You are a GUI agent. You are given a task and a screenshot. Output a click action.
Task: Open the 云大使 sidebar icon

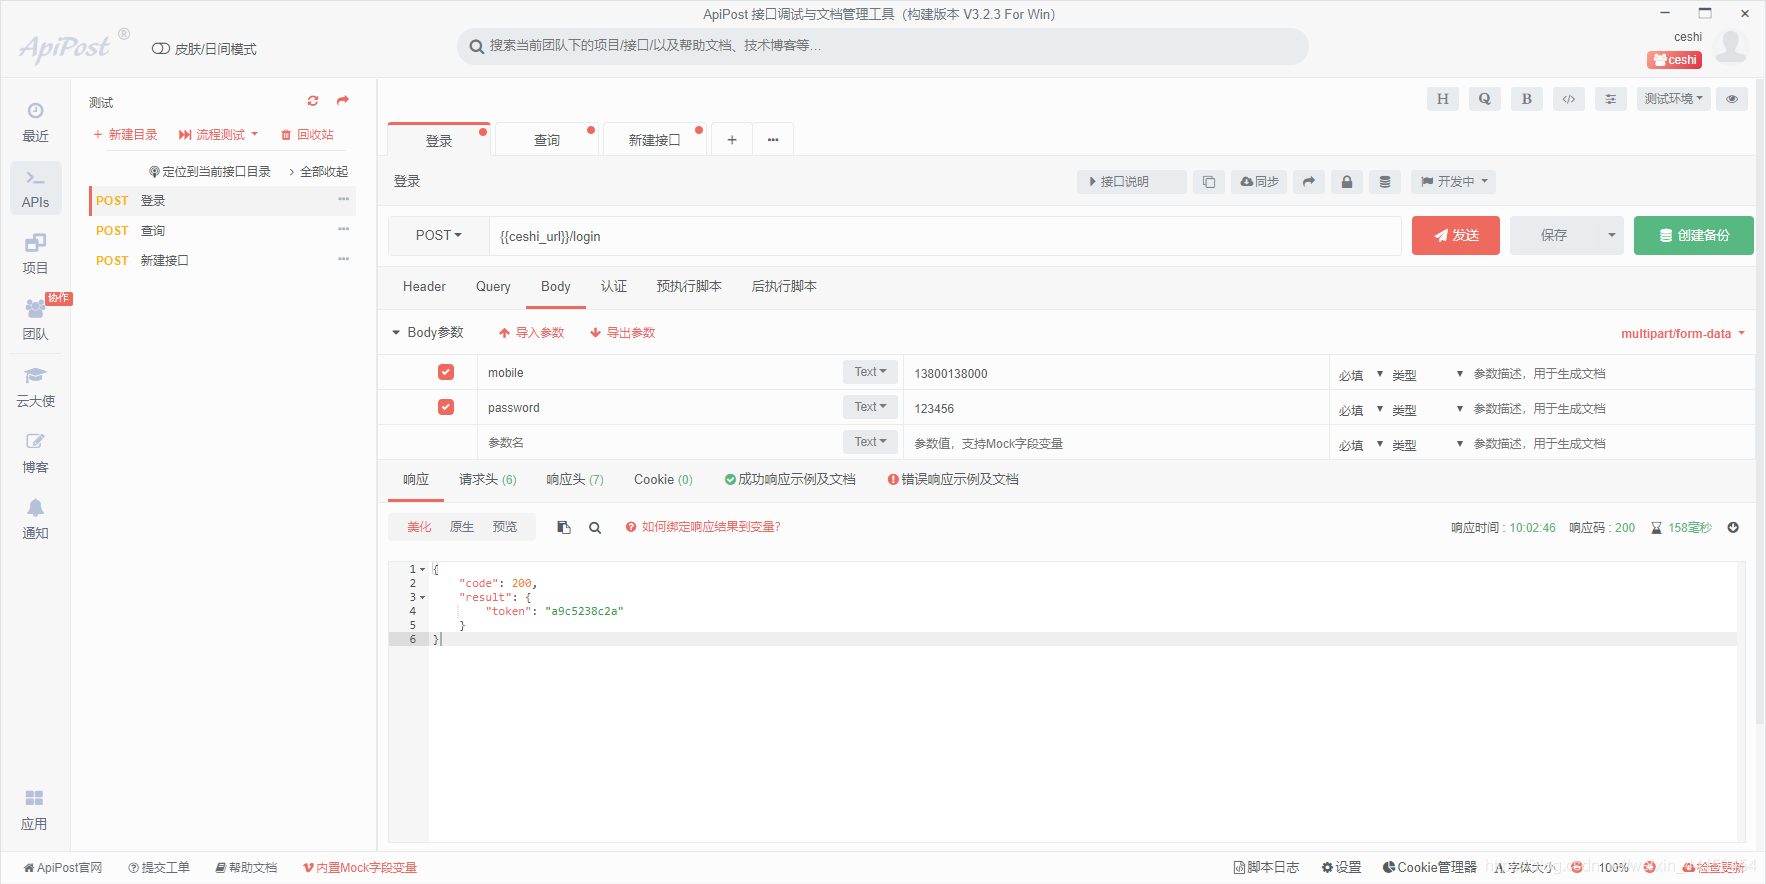35,387
